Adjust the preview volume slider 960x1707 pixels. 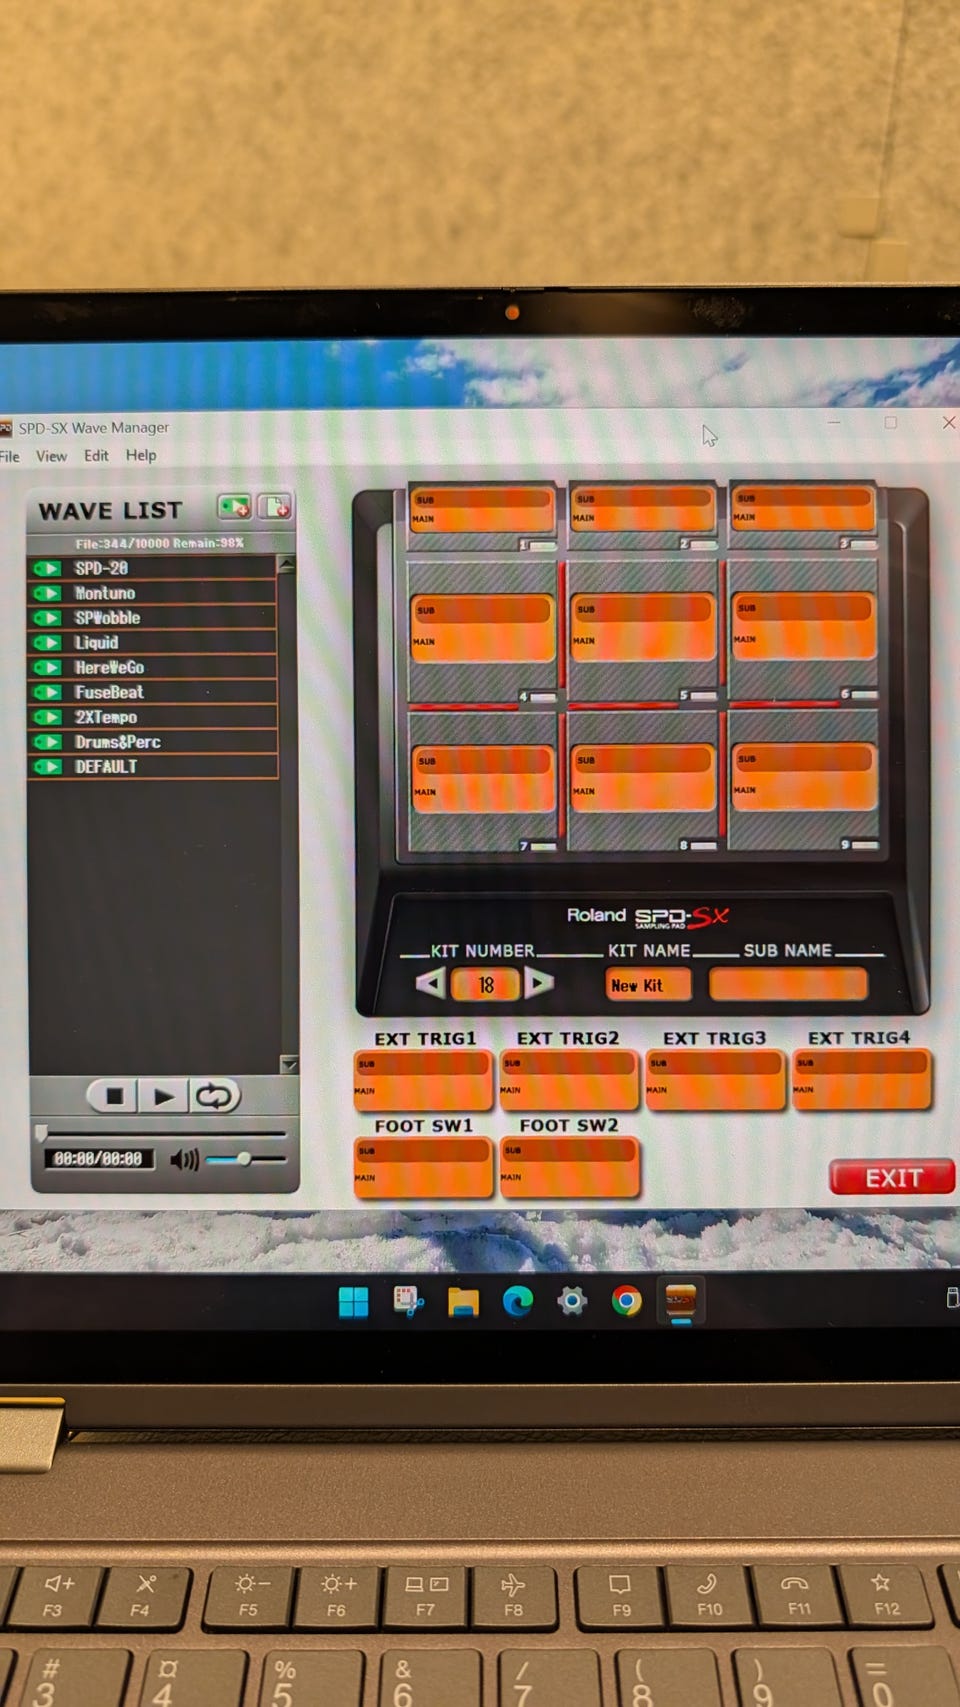tap(245, 1159)
